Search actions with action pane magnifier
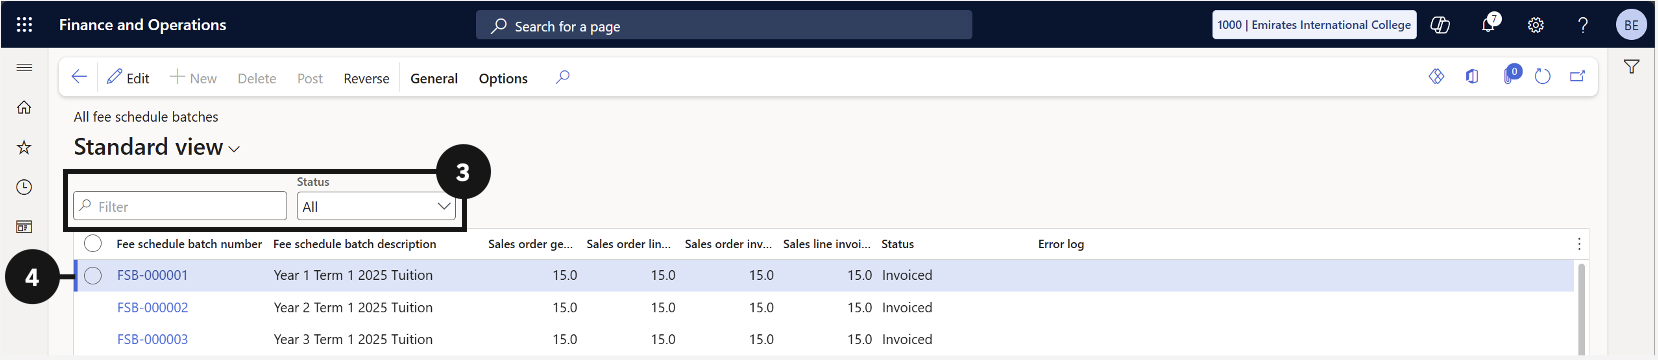 tap(563, 77)
